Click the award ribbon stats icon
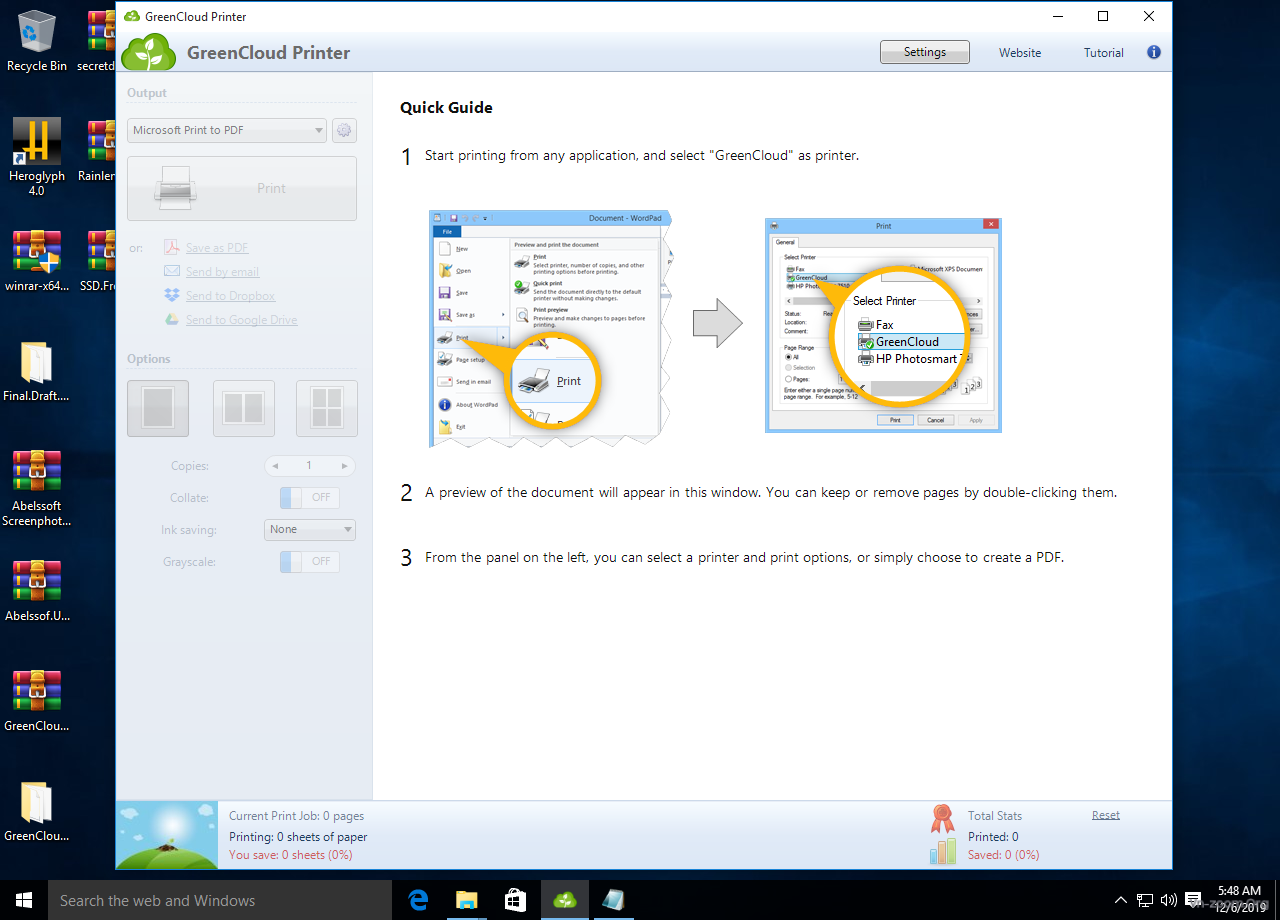The width and height of the screenshot is (1280, 920). pyautogui.click(x=942, y=819)
